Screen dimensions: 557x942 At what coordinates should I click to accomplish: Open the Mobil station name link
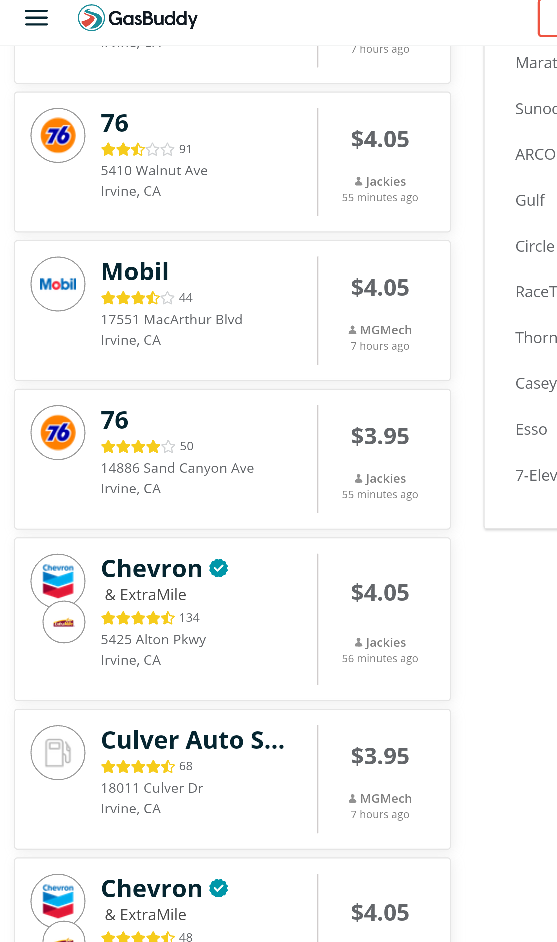pyautogui.click(x=135, y=272)
